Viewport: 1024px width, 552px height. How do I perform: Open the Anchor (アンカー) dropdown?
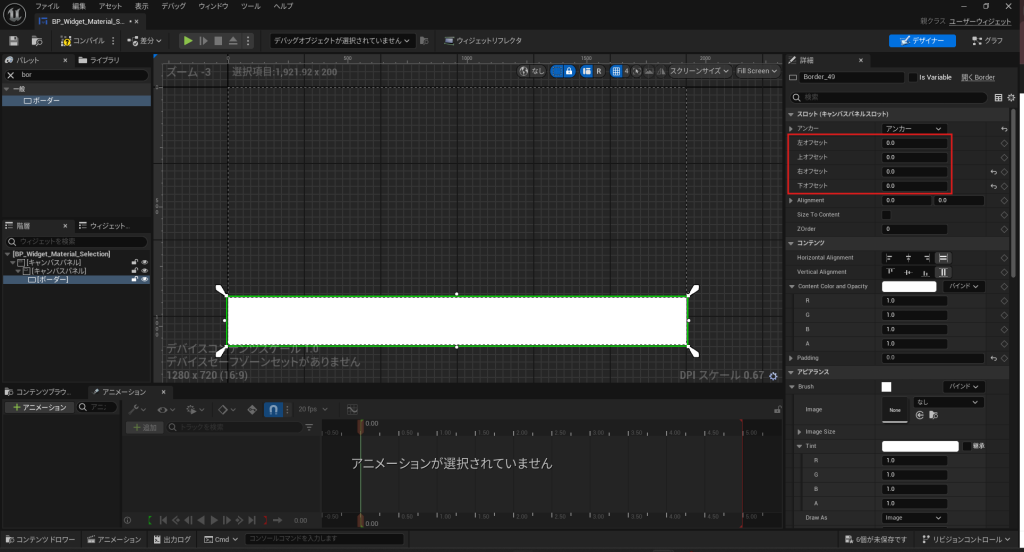[914, 129]
